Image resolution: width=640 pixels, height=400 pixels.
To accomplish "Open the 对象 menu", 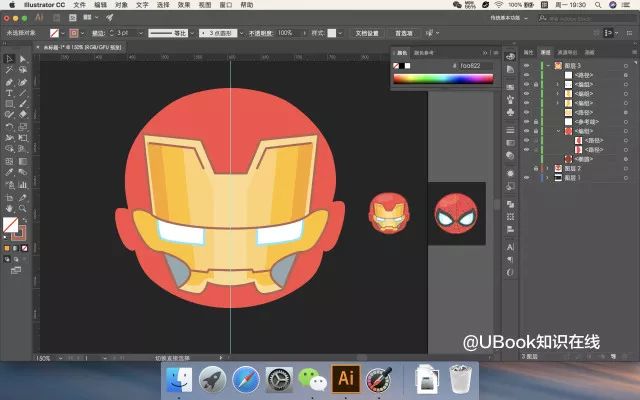I will tap(121, 5).
